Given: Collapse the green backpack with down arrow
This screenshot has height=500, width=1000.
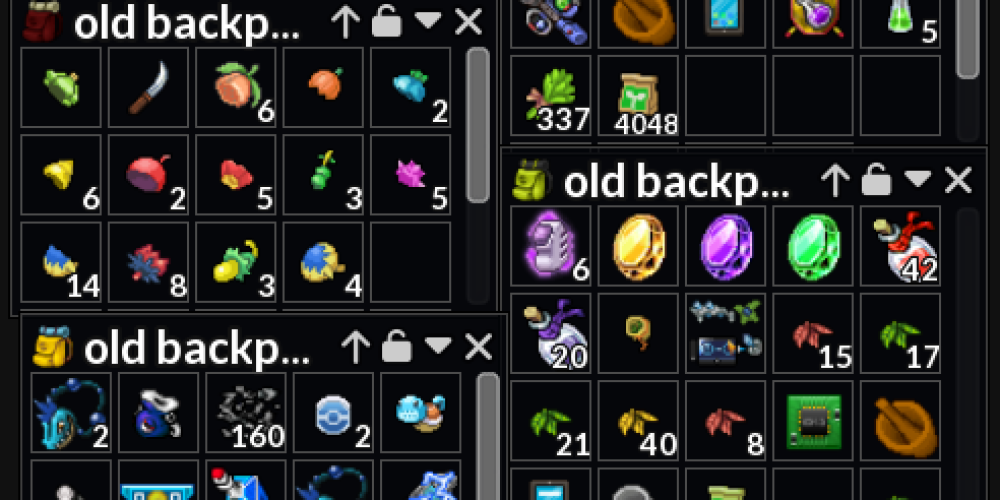Looking at the screenshot, I should click(x=918, y=179).
